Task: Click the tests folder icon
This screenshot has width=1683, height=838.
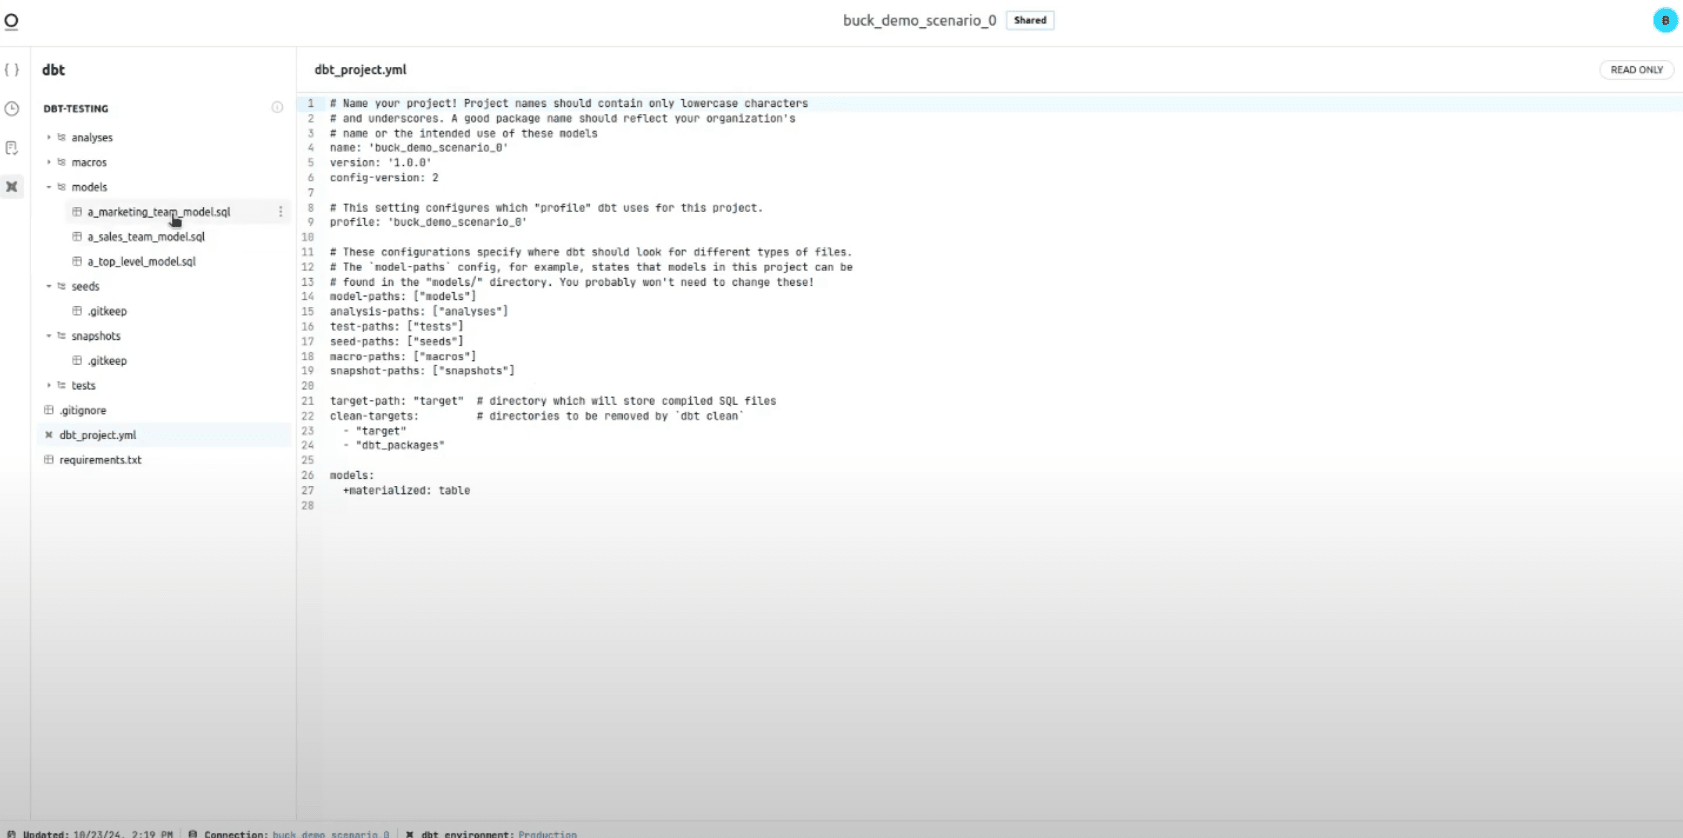Action: [62, 385]
